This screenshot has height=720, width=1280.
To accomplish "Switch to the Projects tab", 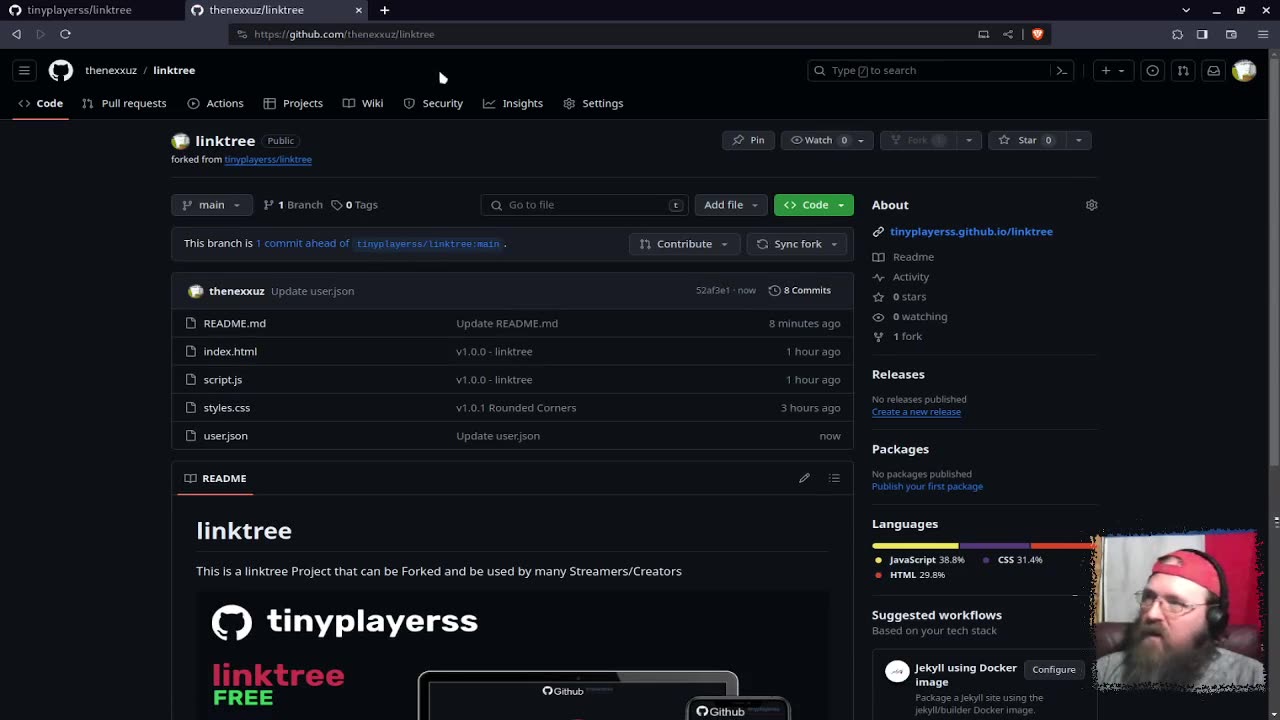I will click(x=293, y=103).
